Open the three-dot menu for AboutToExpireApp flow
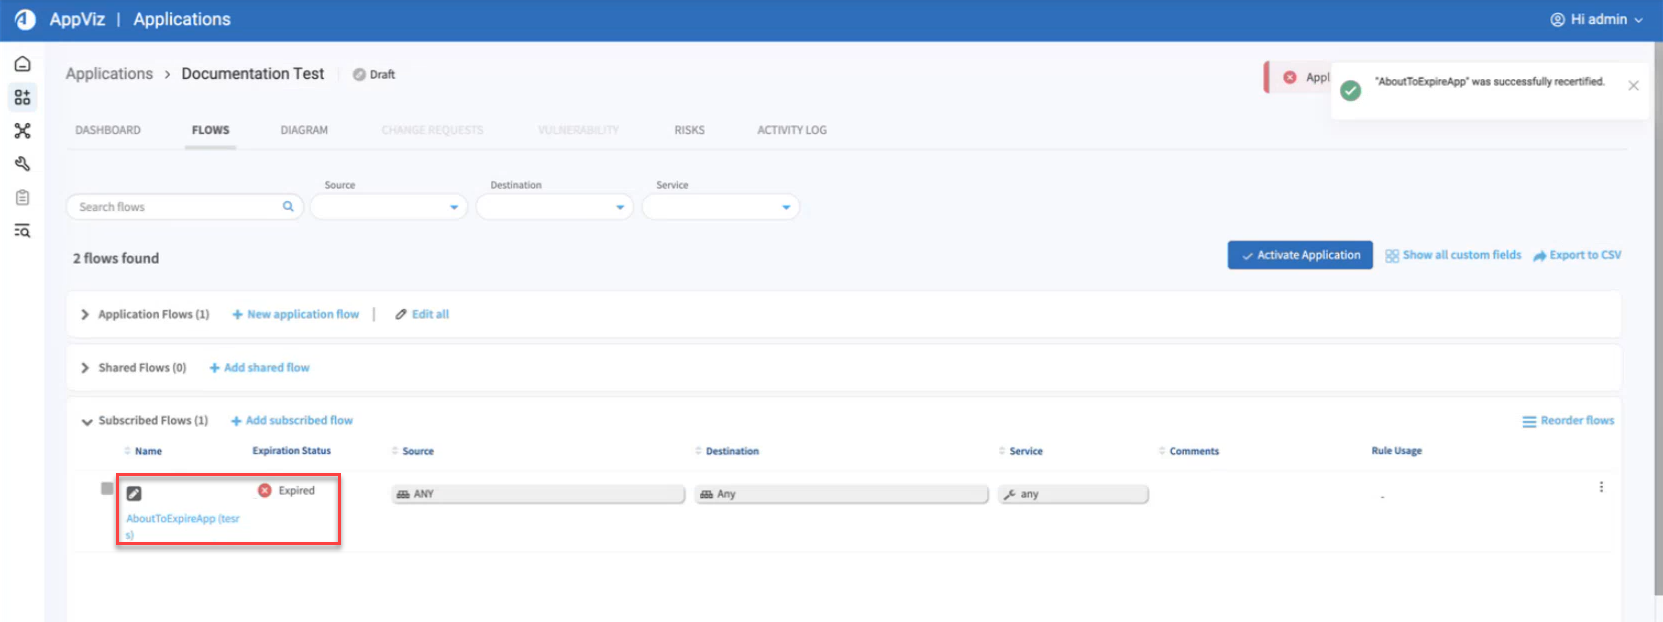1663x622 pixels. tap(1600, 487)
